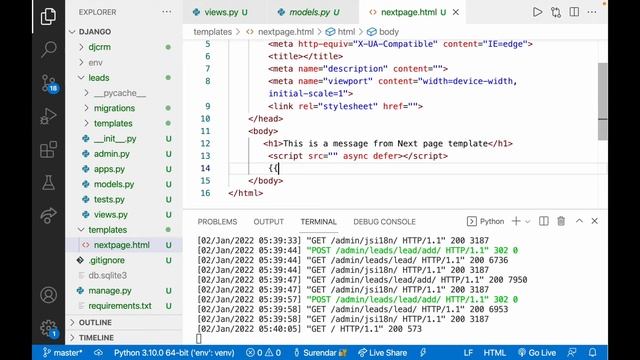Open manage.py in the explorer
The width and height of the screenshot is (640, 360).
(x=110, y=291)
